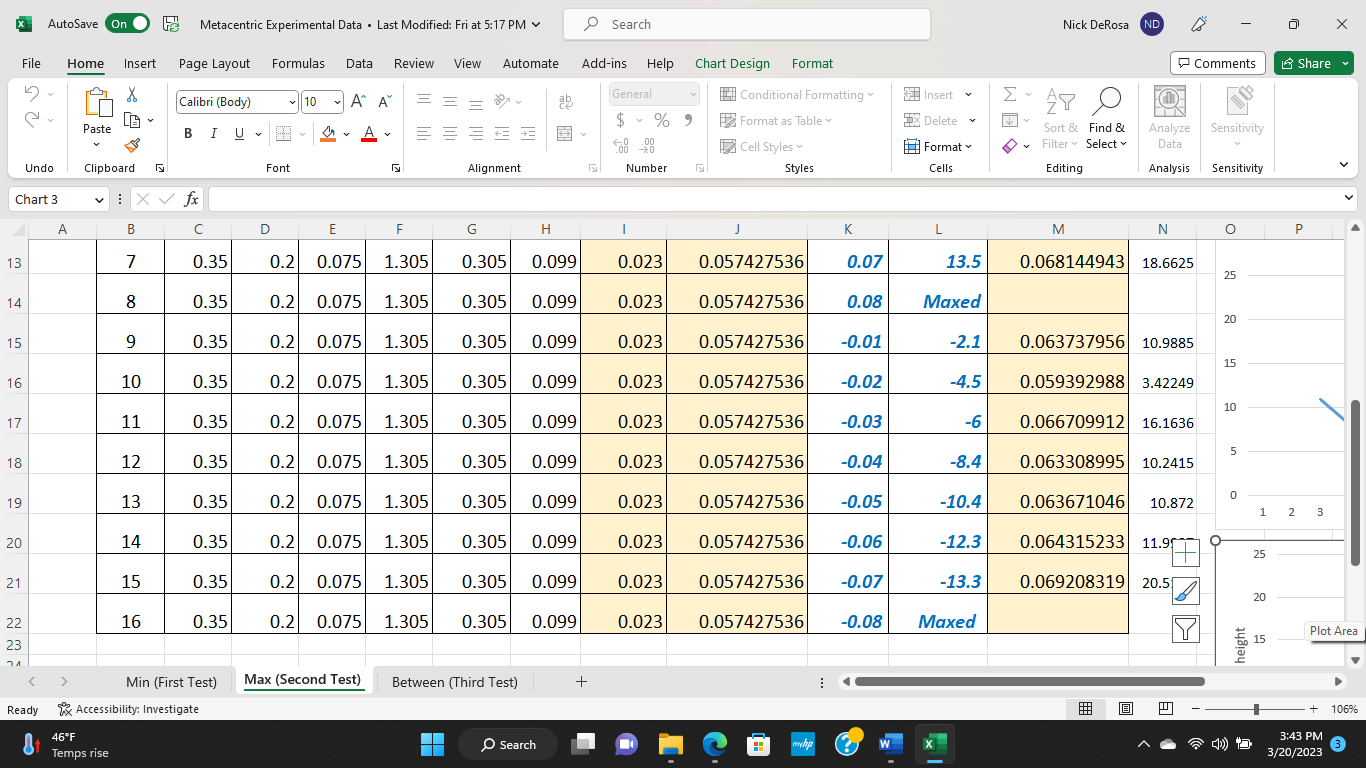Screen dimensions: 1366x768
Task: Expand the font color arrow
Action: (x=387, y=133)
